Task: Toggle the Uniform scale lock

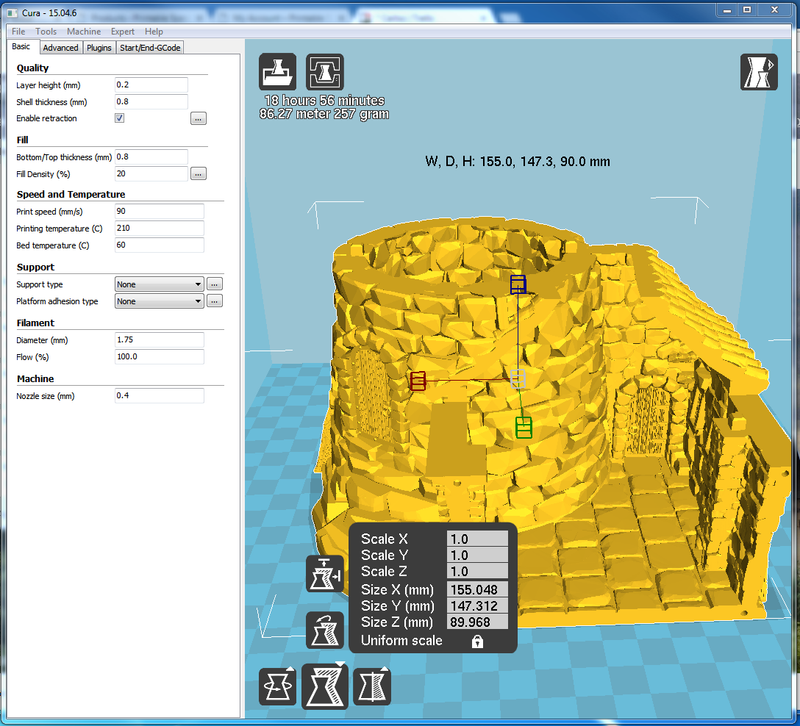Action: [477, 641]
